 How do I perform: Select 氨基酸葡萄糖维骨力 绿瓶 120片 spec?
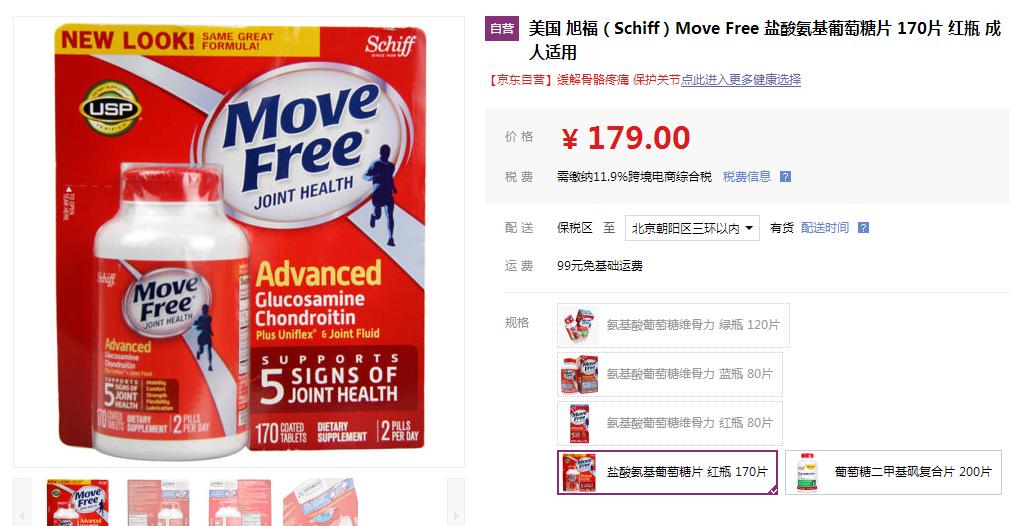click(x=673, y=325)
